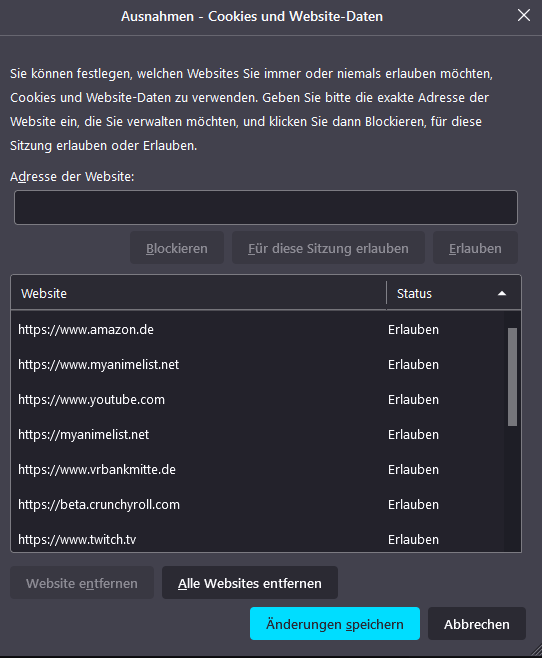Select the https://www.twitch.tv row
Viewport: 542px width, 658px height.
tap(258, 539)
